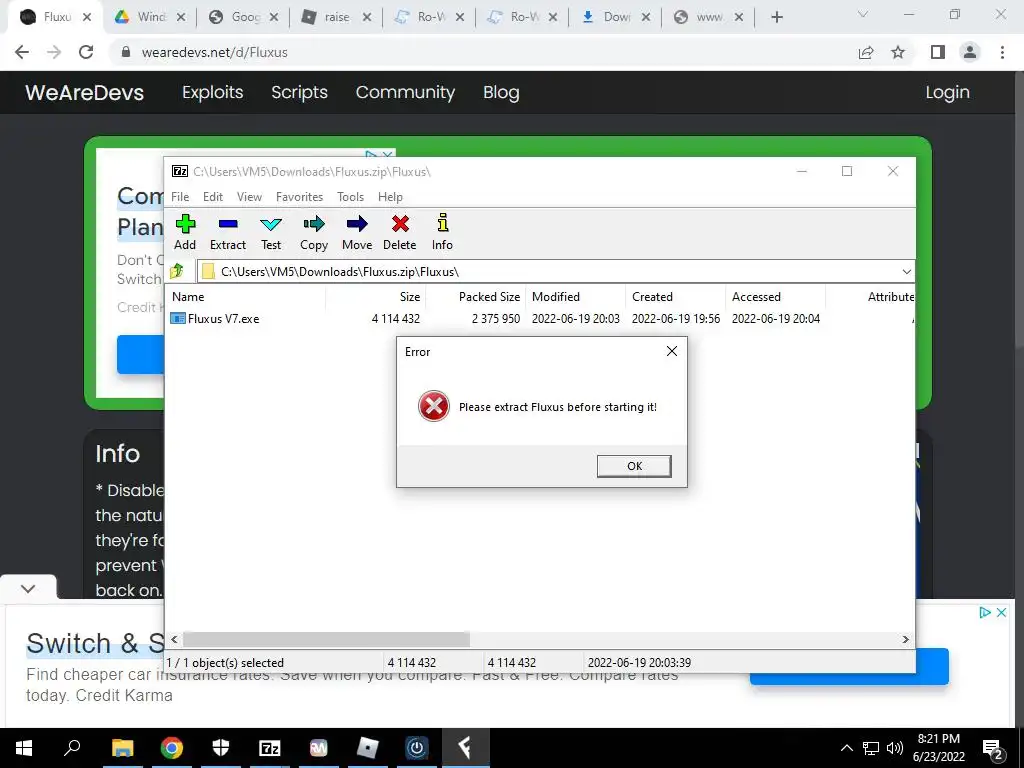Reload the page in Chrome
The image size is (1024, 768).
[x=86, y=52]
